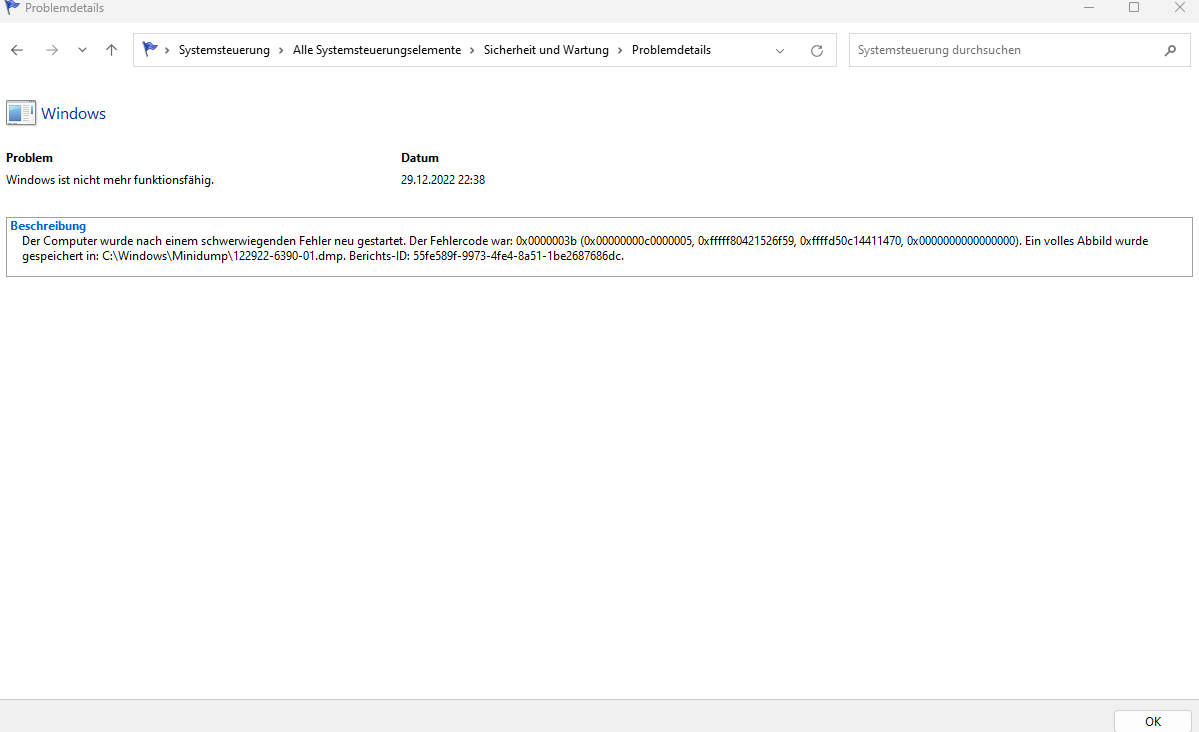Expand chevron after Sicherheit und Wartung
The image size is (1199, 732).
tap(620, 50)
